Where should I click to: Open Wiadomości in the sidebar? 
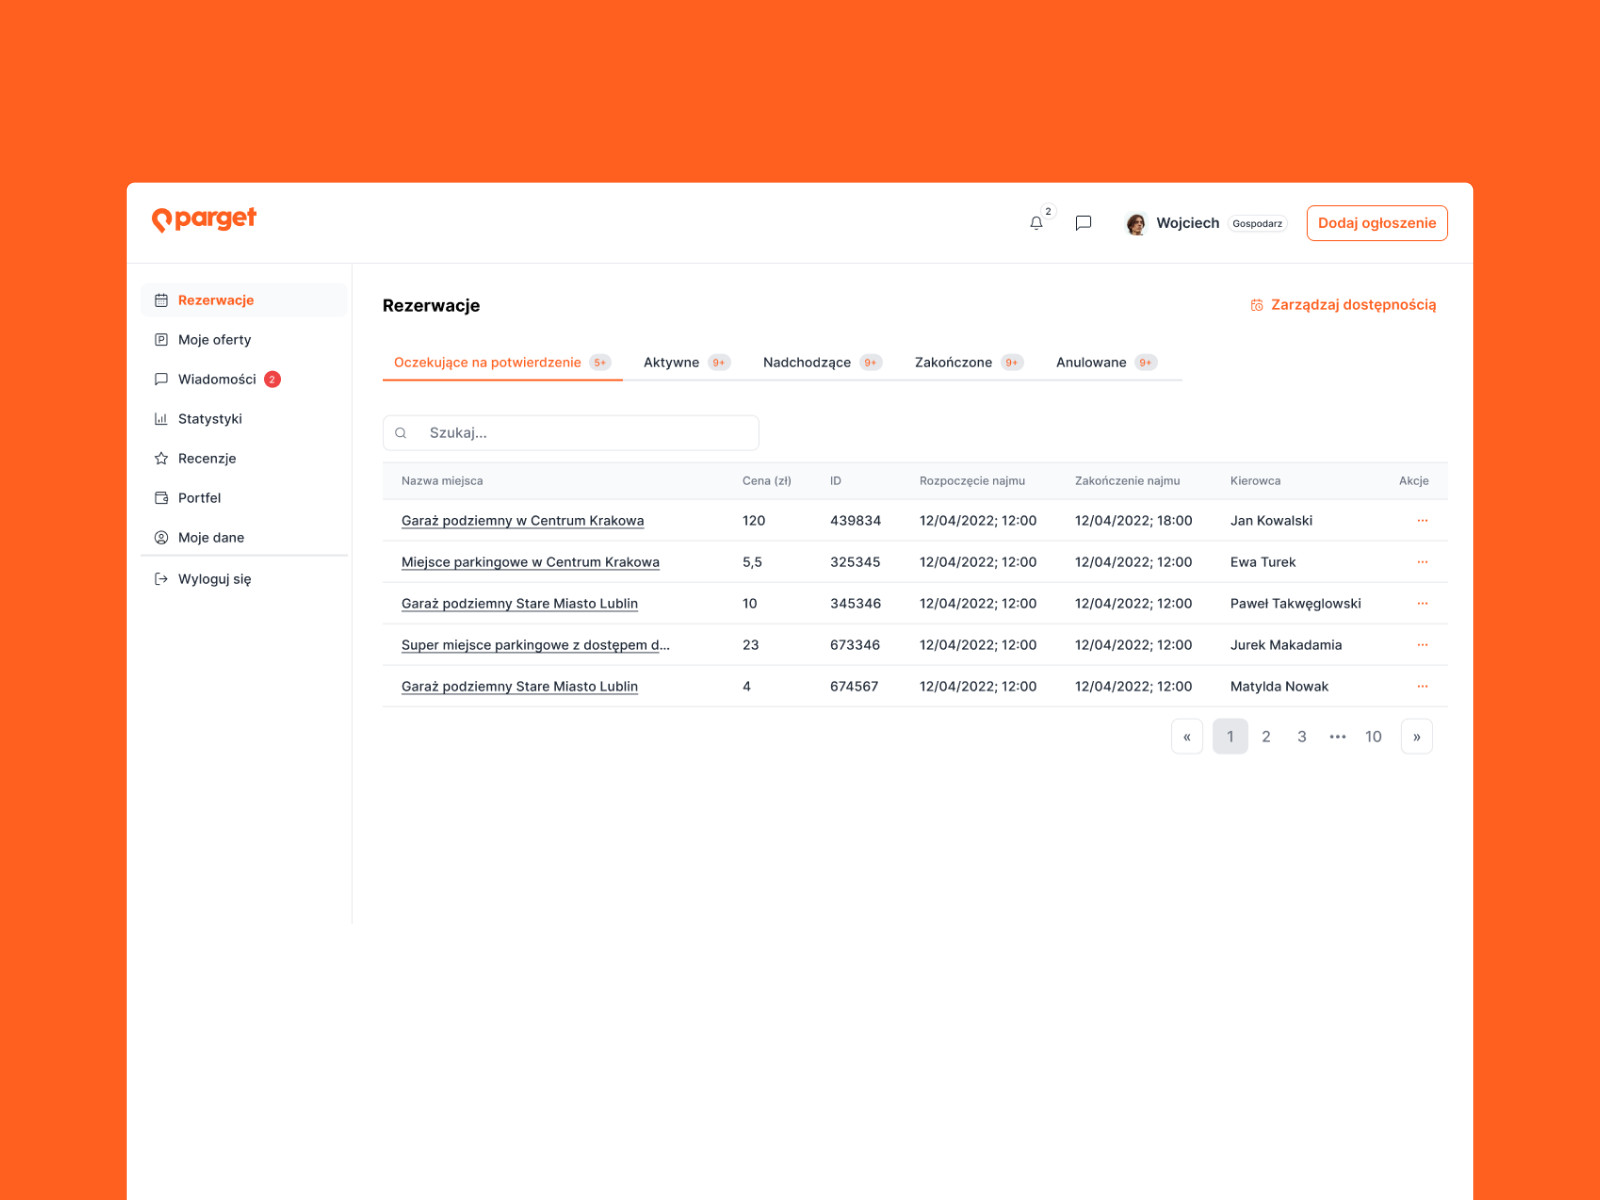(216, 379)
